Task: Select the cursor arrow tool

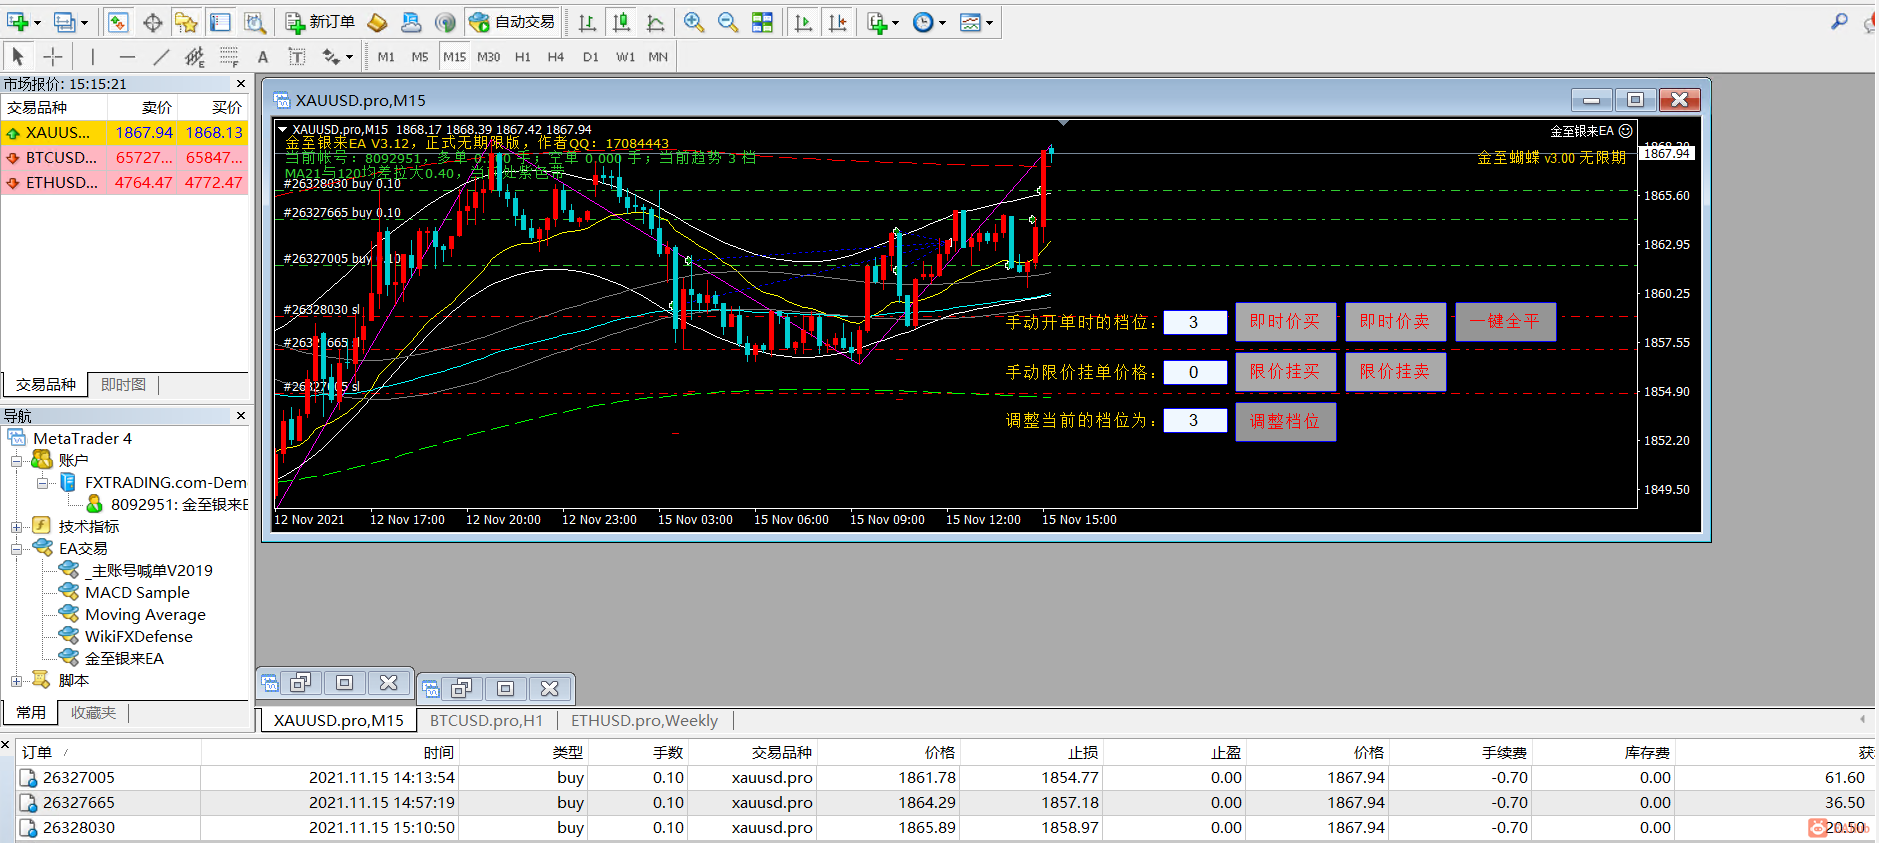Action: click(18, 57)
